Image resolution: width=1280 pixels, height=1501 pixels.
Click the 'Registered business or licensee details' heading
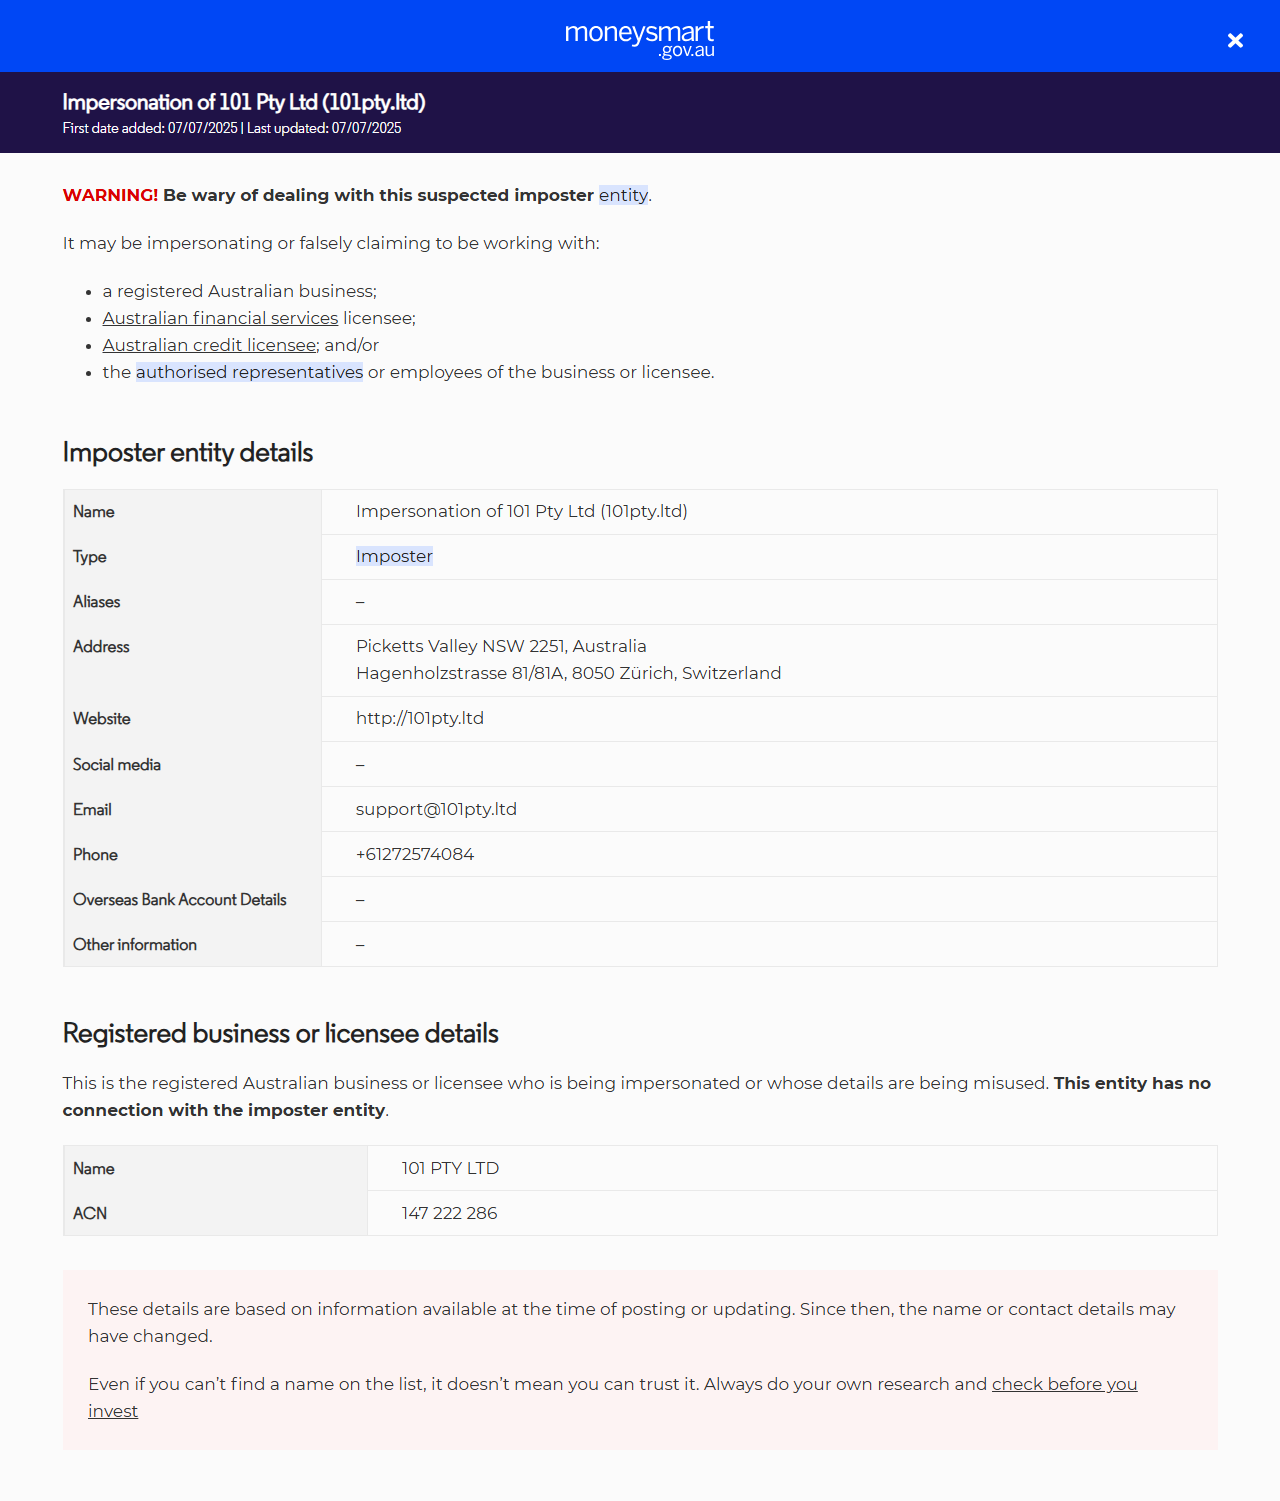(280, 1034)
